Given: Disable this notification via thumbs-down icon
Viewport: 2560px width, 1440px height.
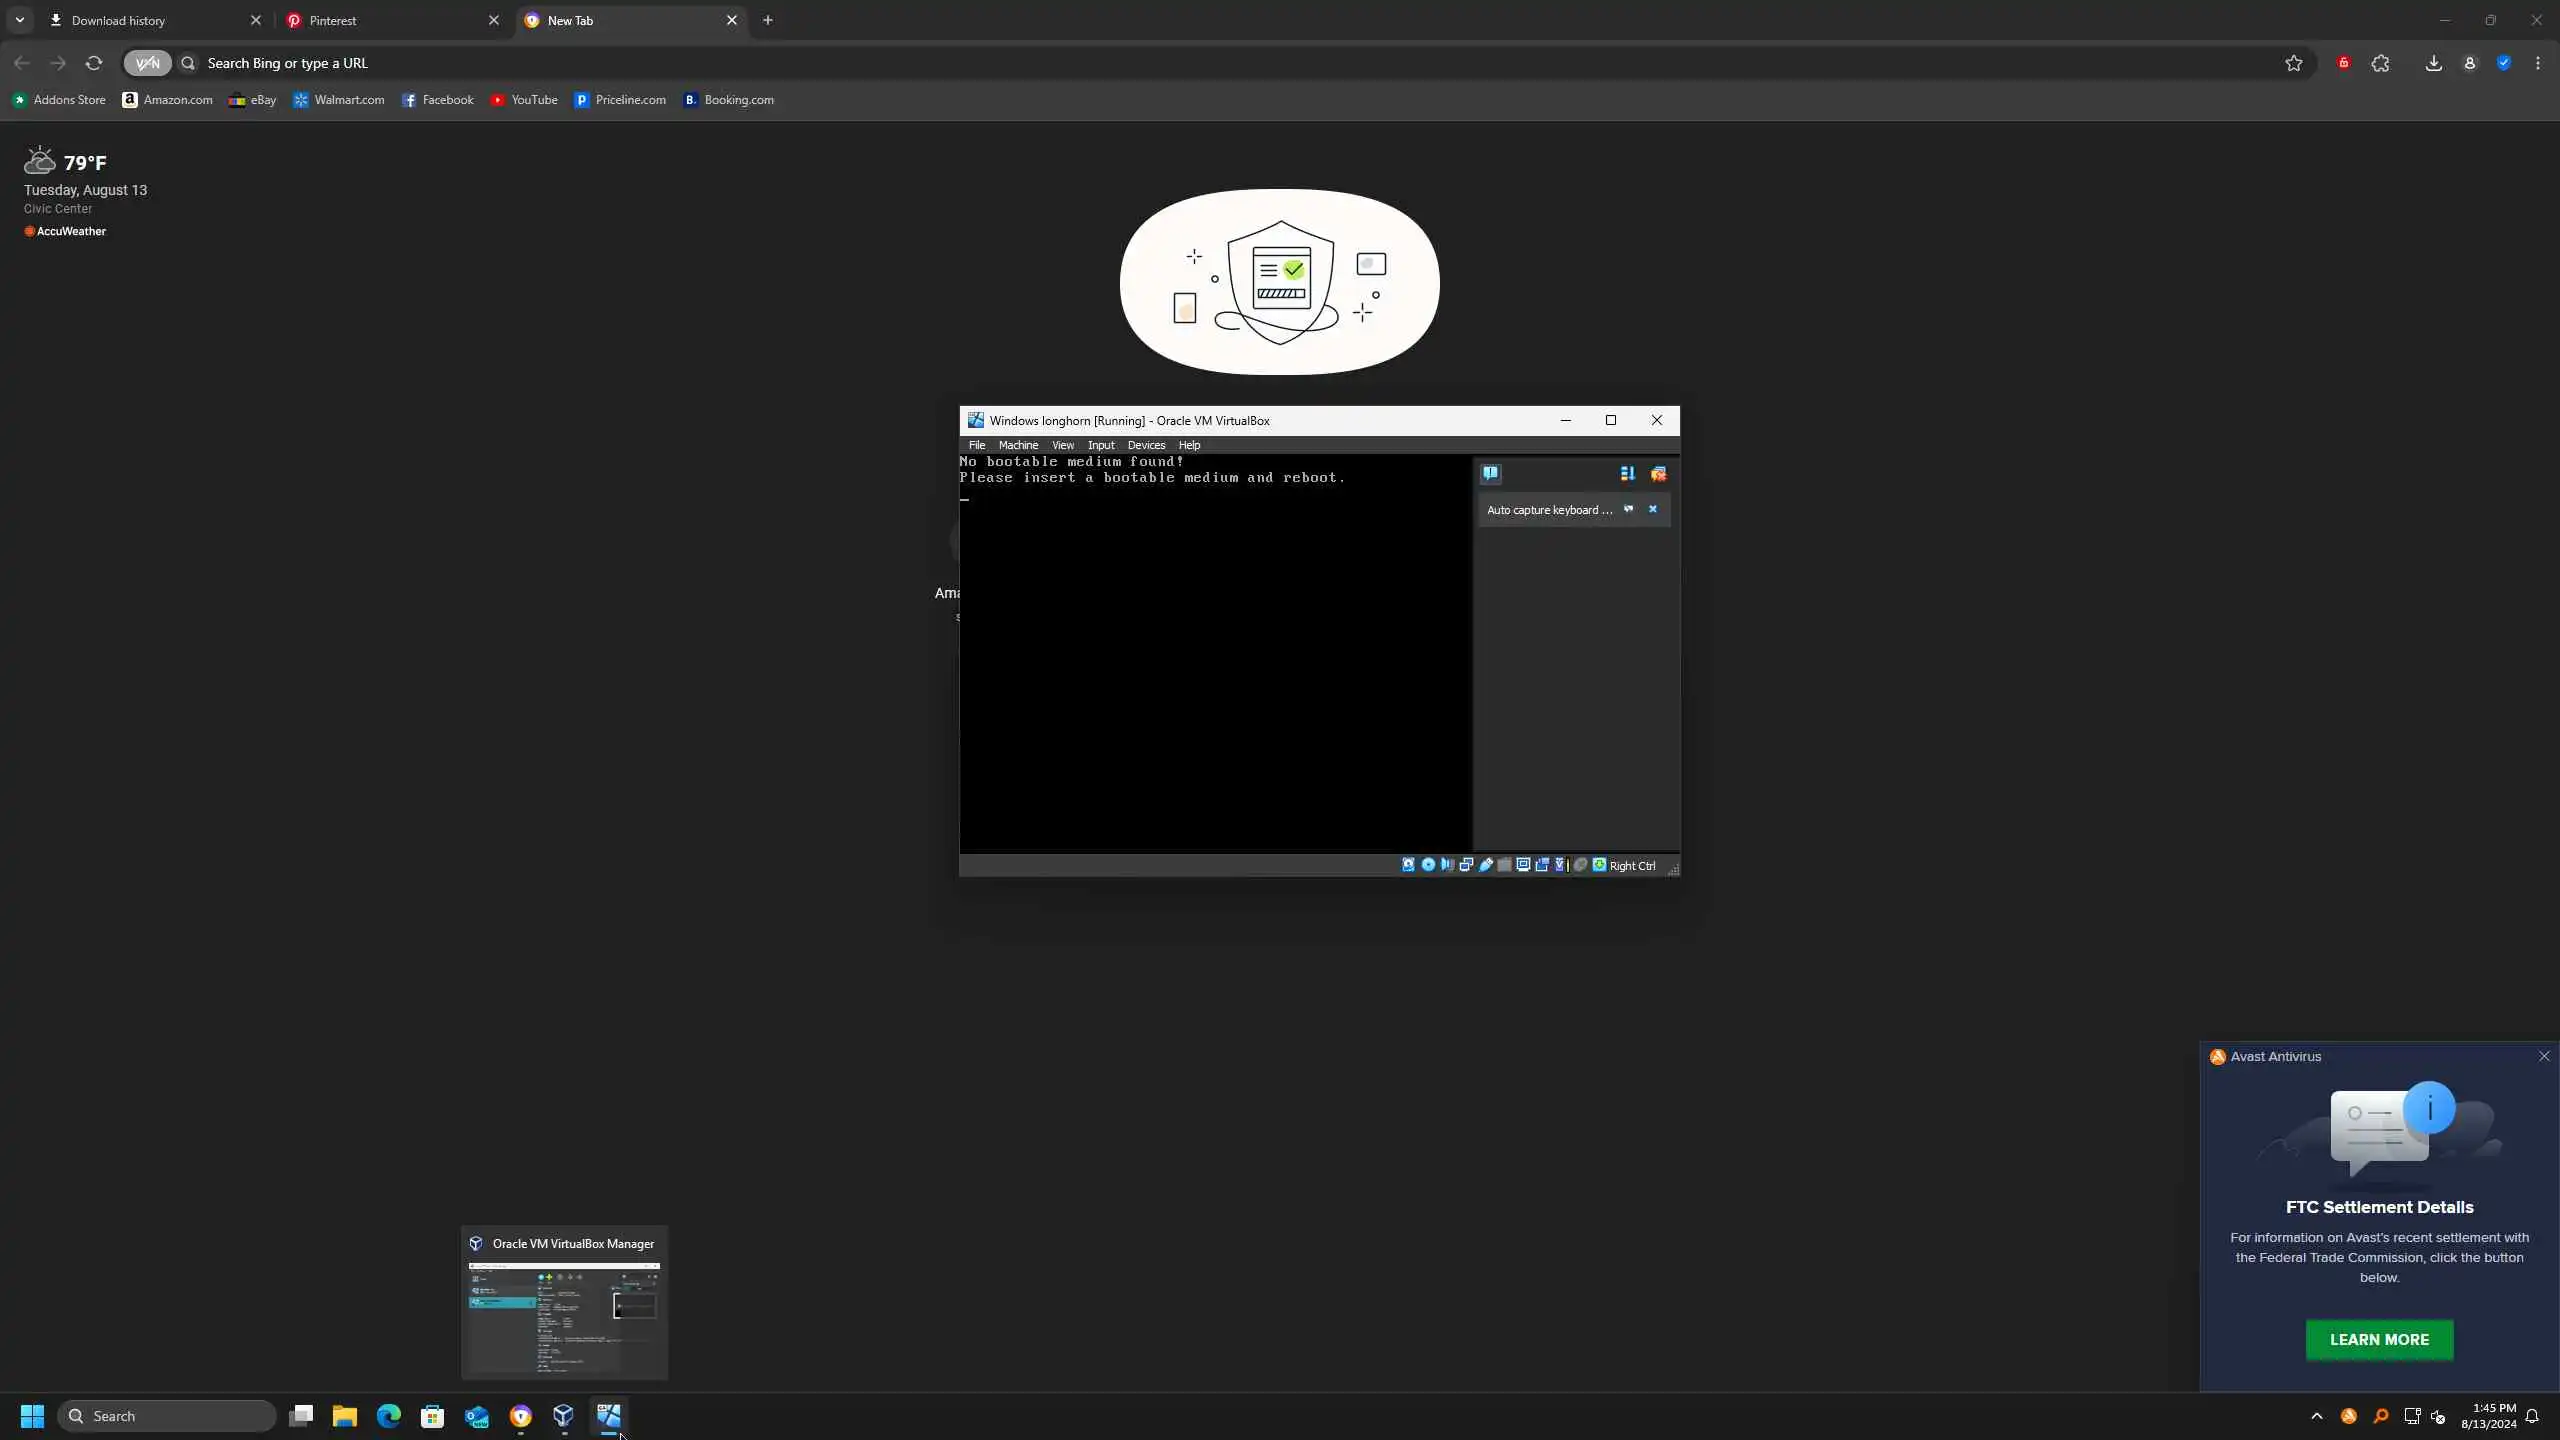Looking at the screenshot, I should point(1628,509).
